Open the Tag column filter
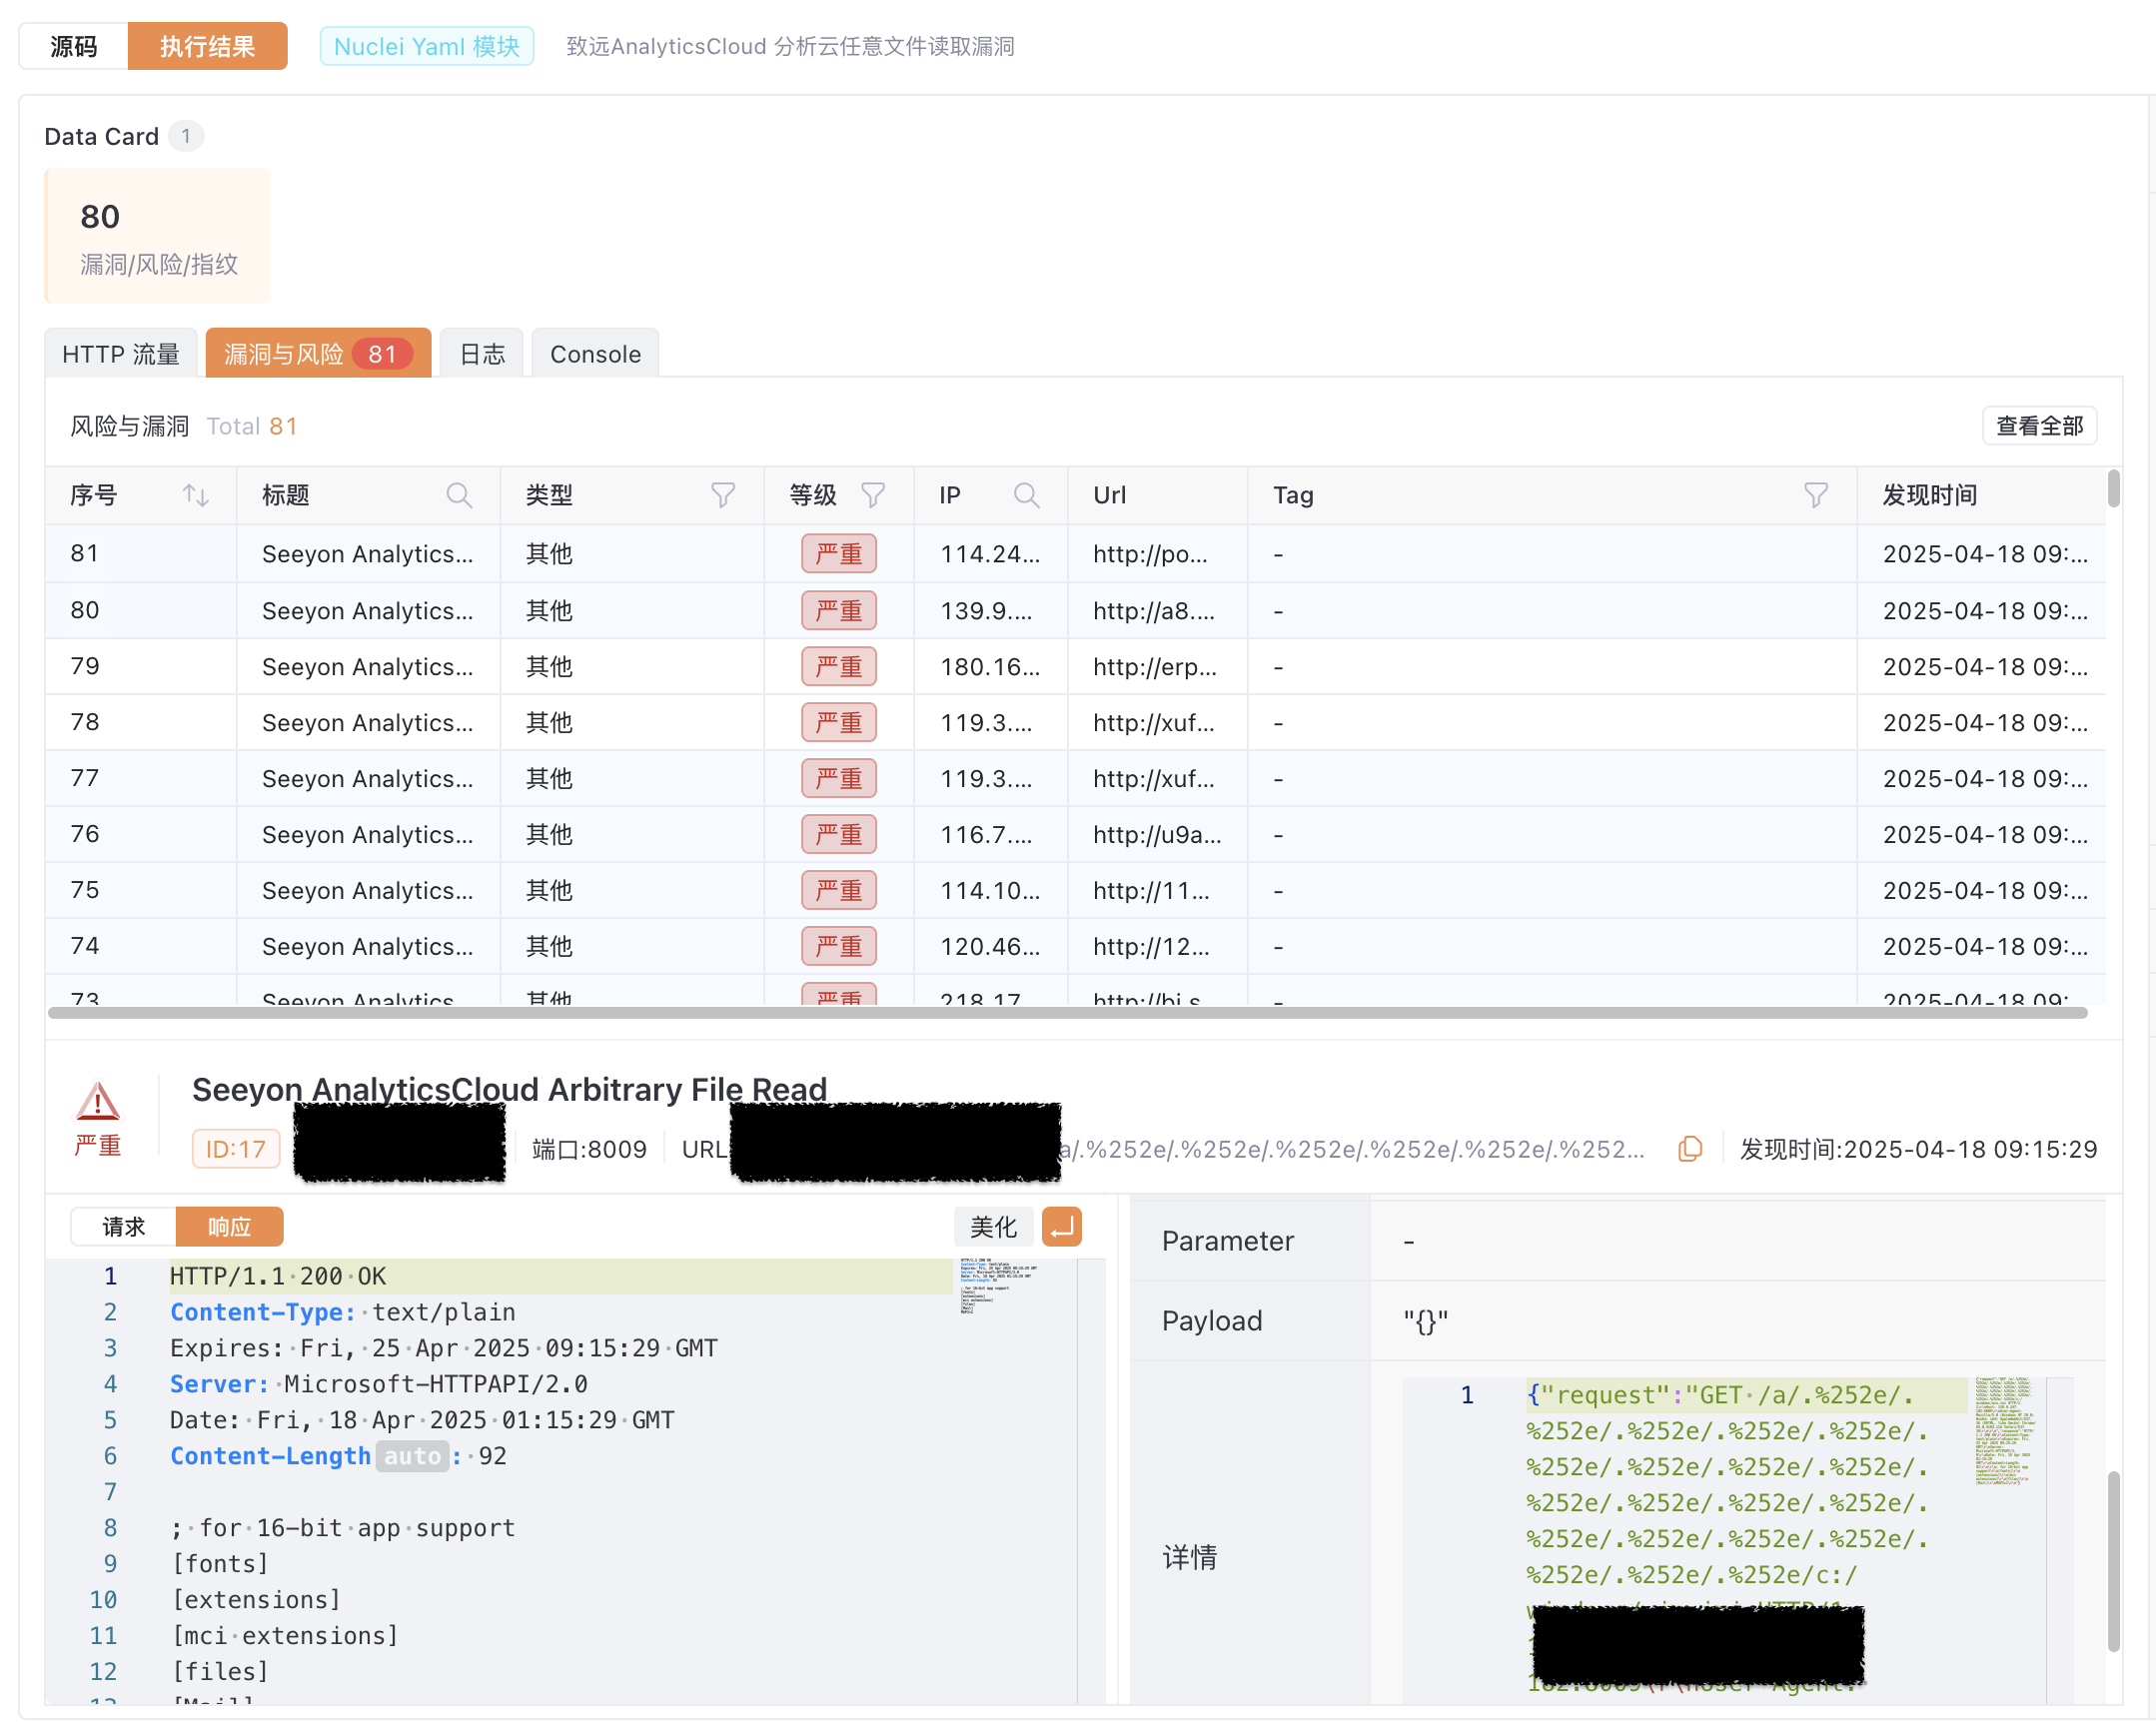Viewport: 2156px width, 1722px height. tap(1816, 495)
